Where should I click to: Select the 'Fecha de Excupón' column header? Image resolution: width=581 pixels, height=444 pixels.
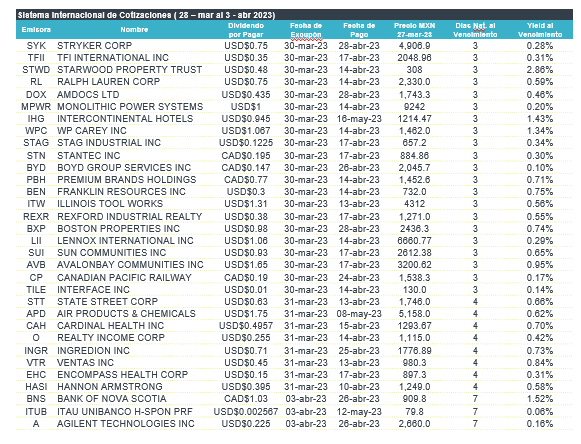[x=306, y=30]
